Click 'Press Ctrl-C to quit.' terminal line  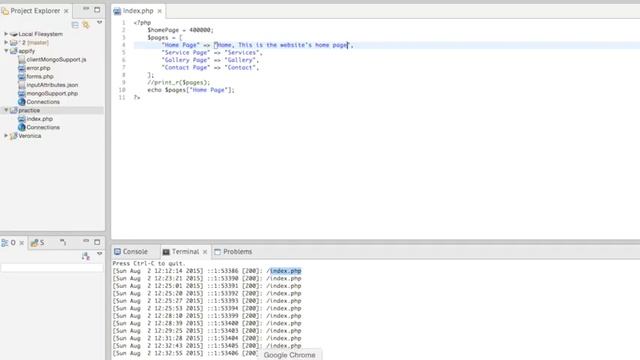[149, 263]
